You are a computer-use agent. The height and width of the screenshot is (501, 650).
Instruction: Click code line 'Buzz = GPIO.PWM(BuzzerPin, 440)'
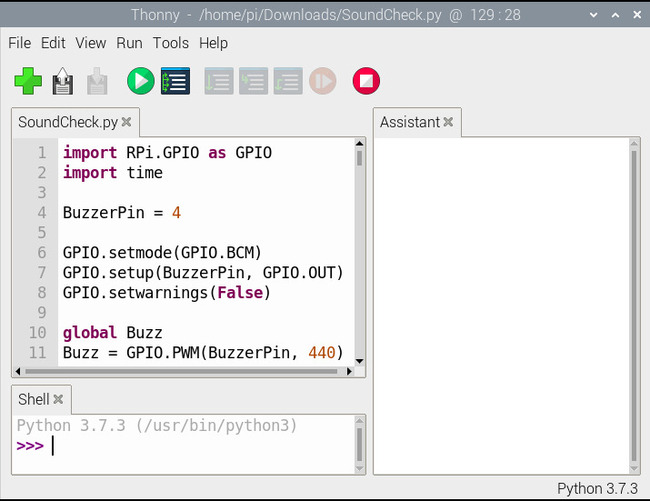click(x=203, y=353)
